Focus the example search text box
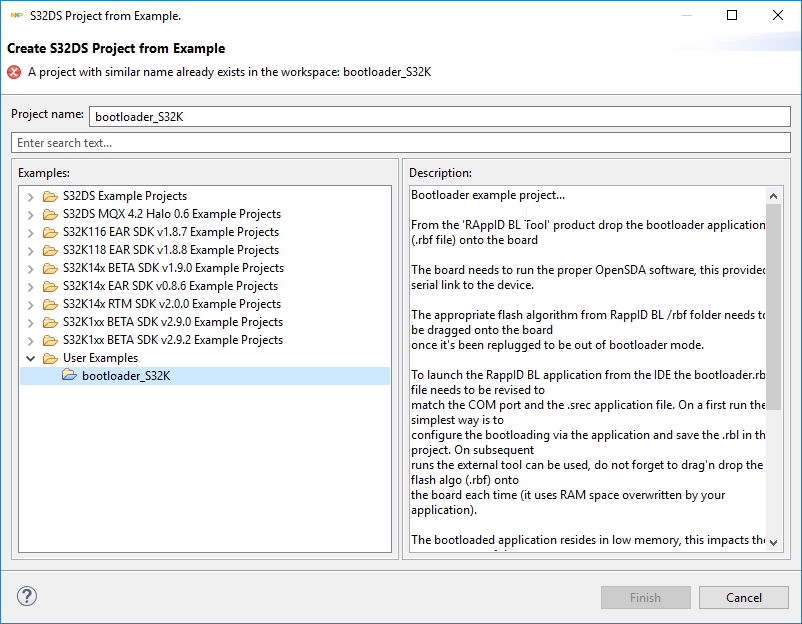Viewport: 802px width, 624px height. [400, 143]
